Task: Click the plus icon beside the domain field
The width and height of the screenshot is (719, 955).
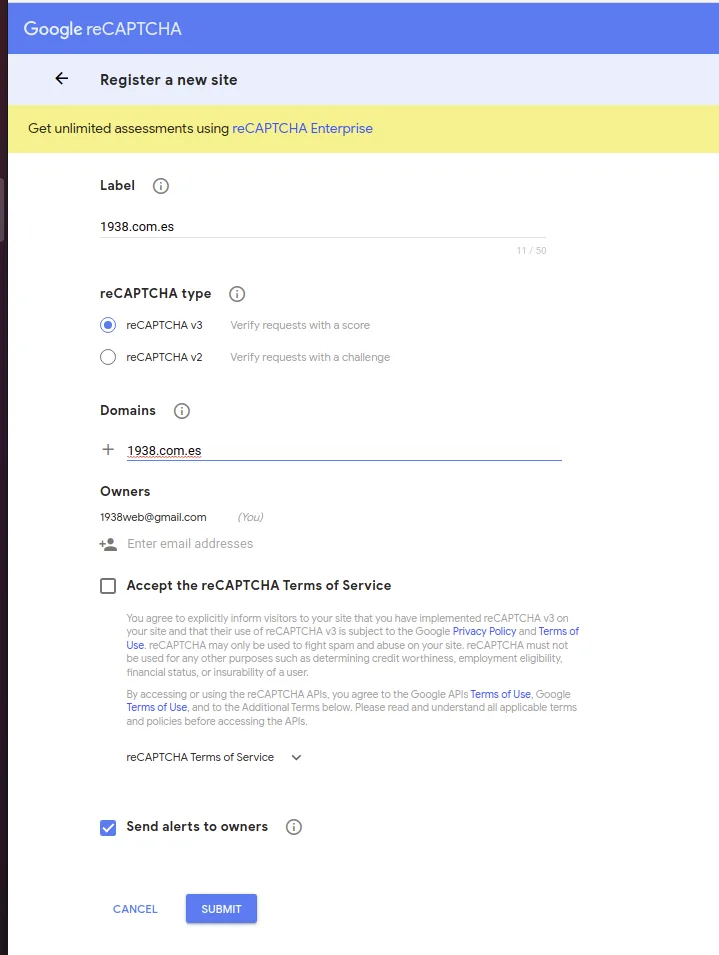Action: [x=108, y=449]
